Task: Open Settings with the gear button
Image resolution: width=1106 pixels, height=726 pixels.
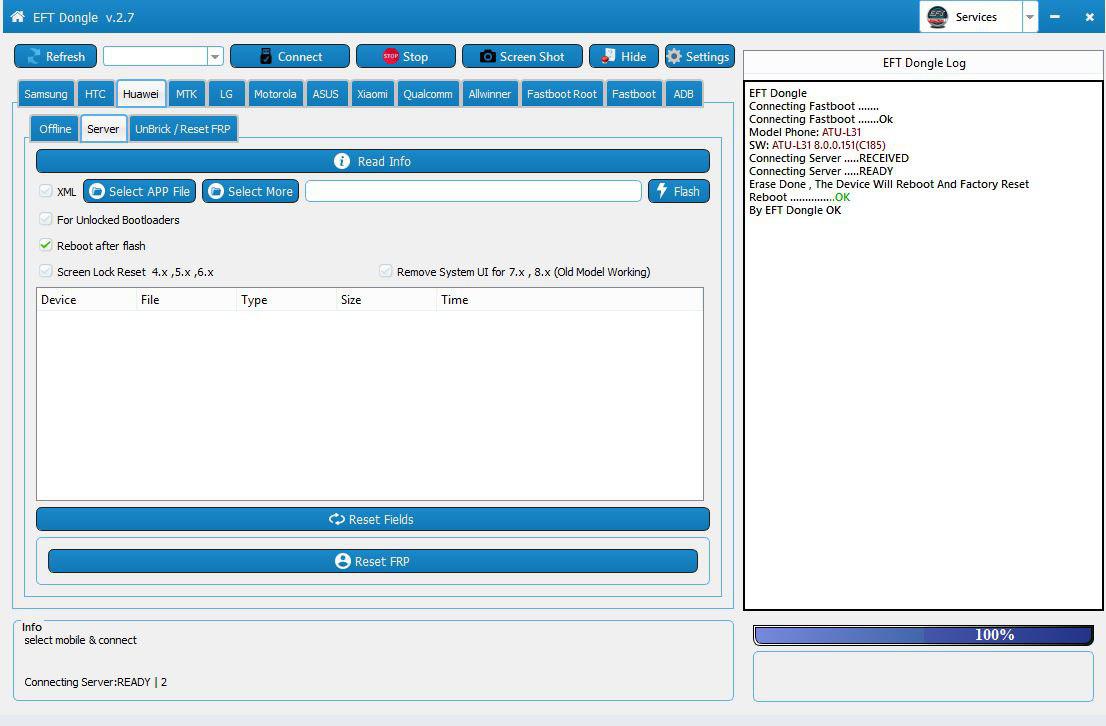Action: pos(699,56)
